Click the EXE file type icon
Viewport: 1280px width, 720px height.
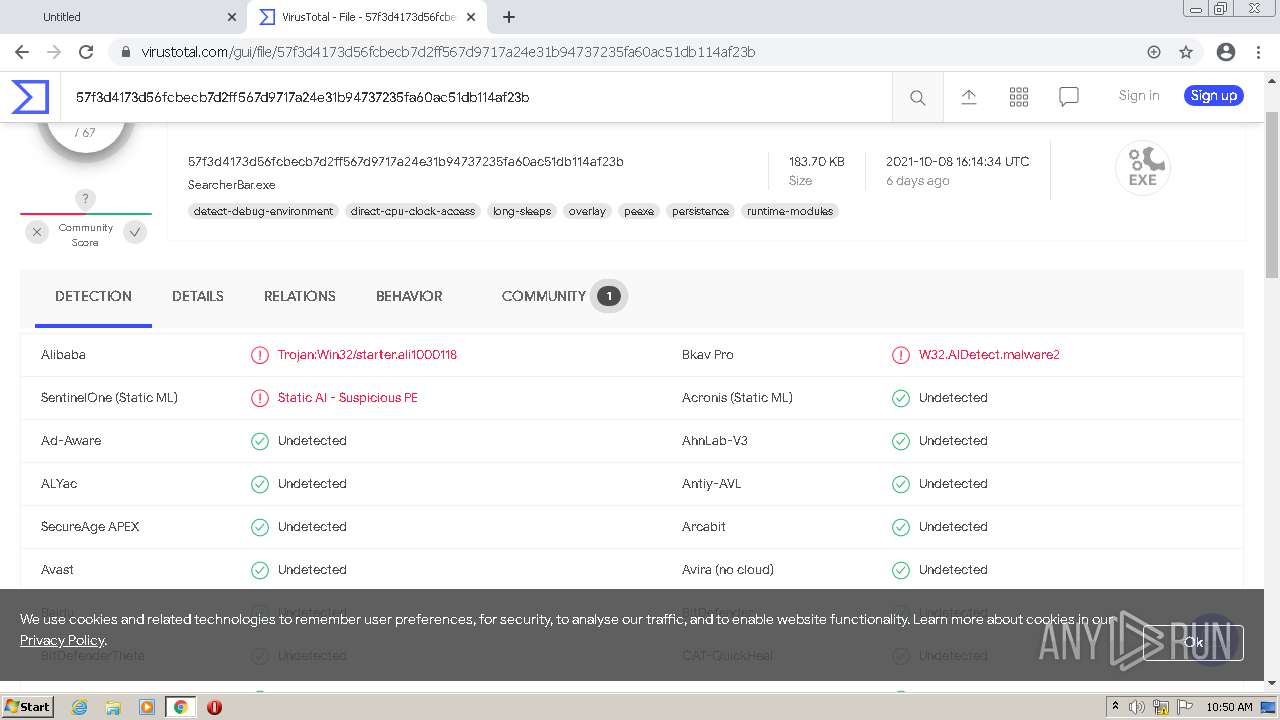[x=1143, y=167]
